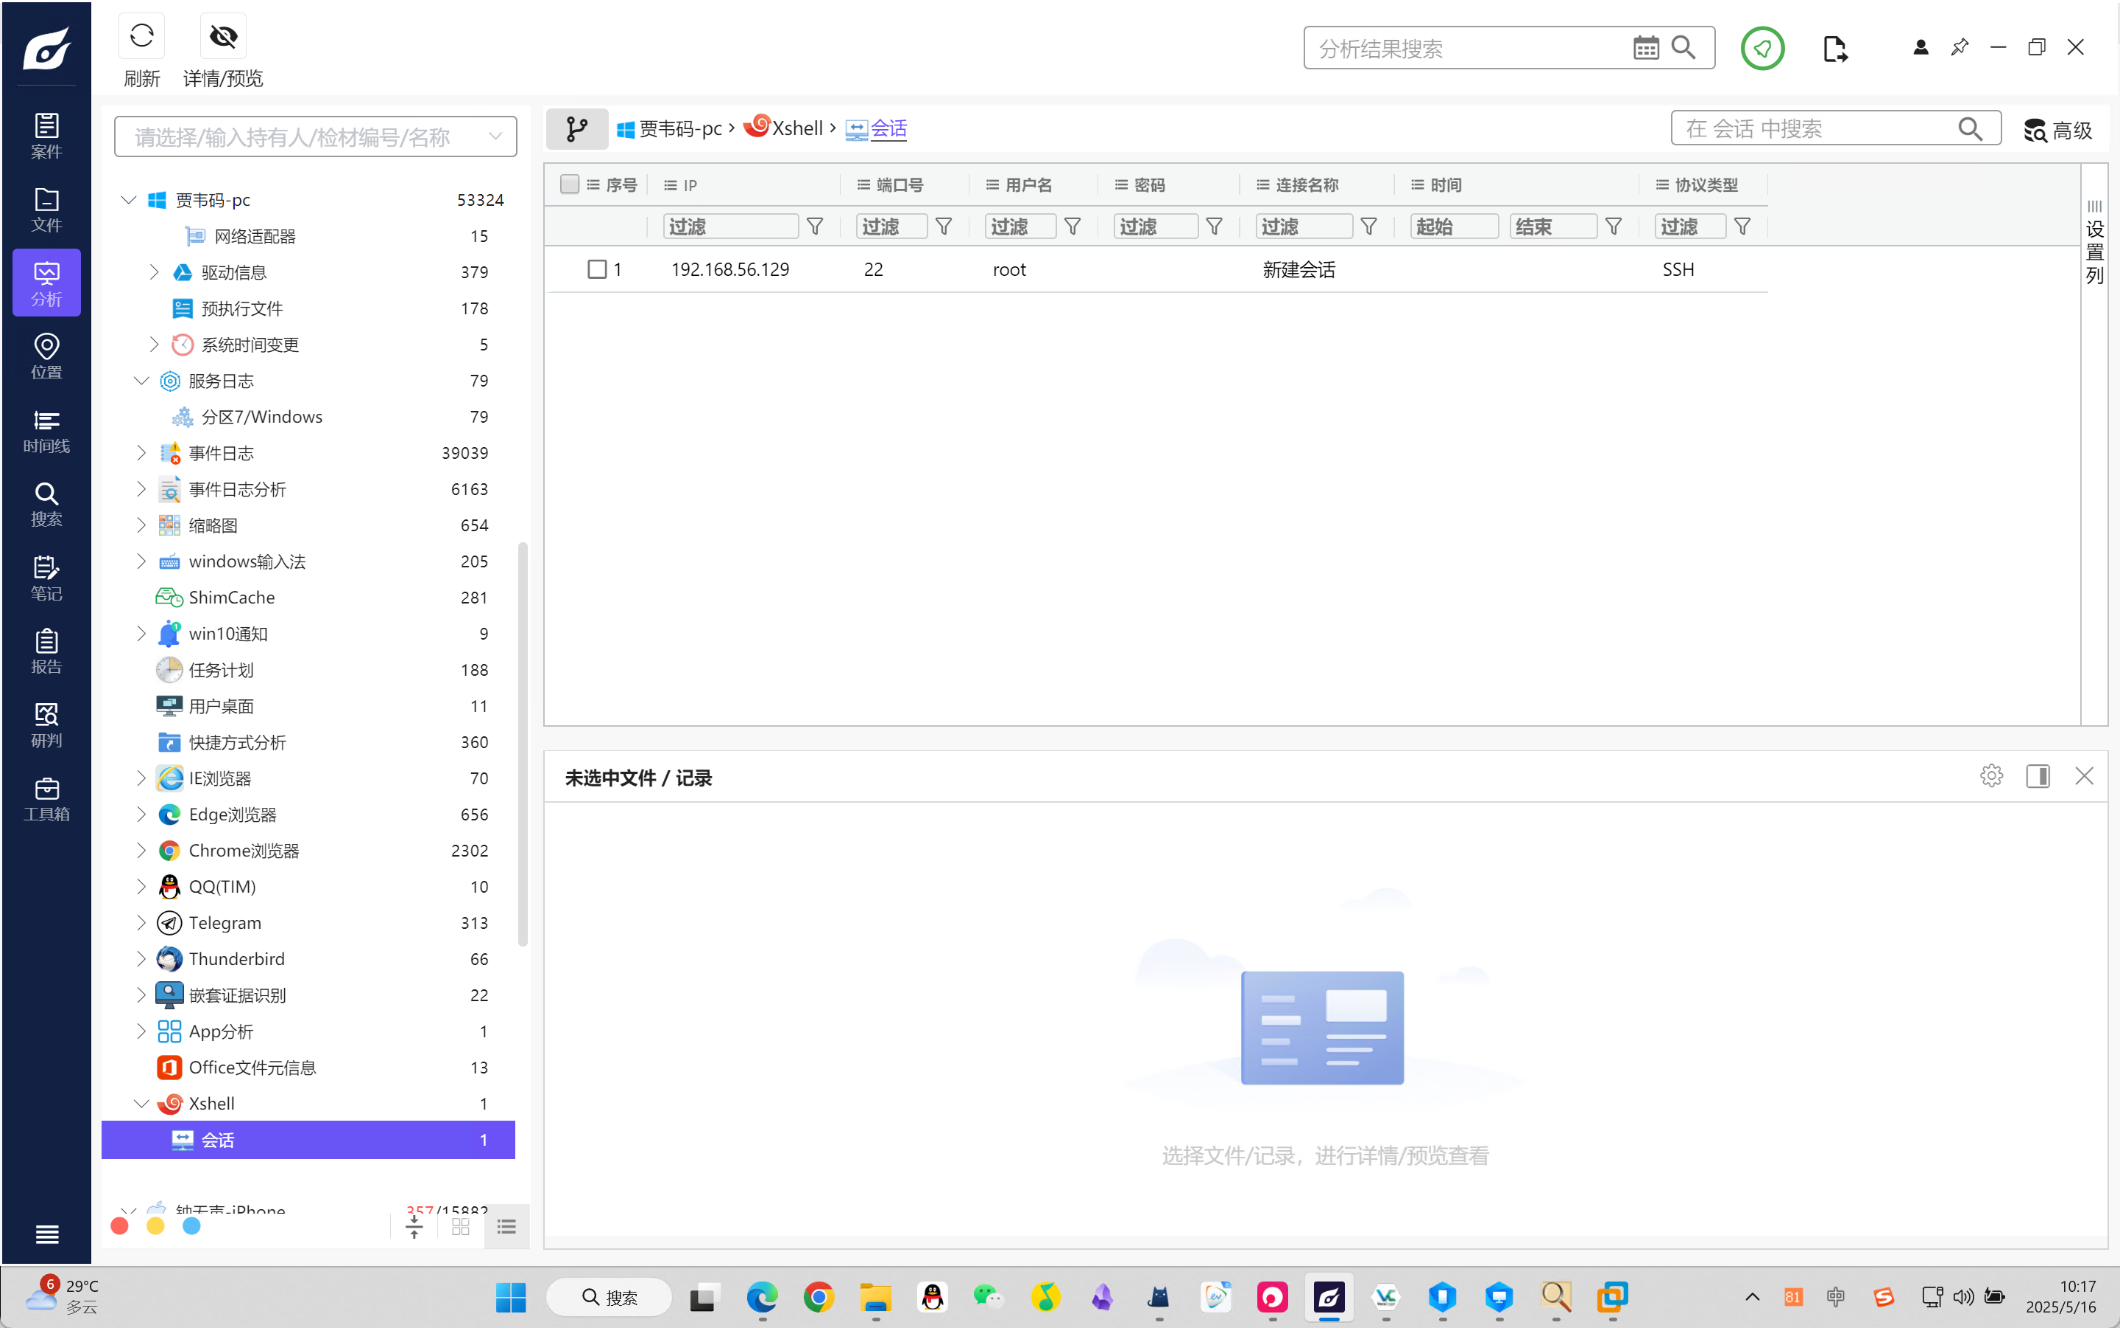Open the Timeline (时间线) sidebar section
Viewport: 2120px width, 1328px height.
coord(46,431)
